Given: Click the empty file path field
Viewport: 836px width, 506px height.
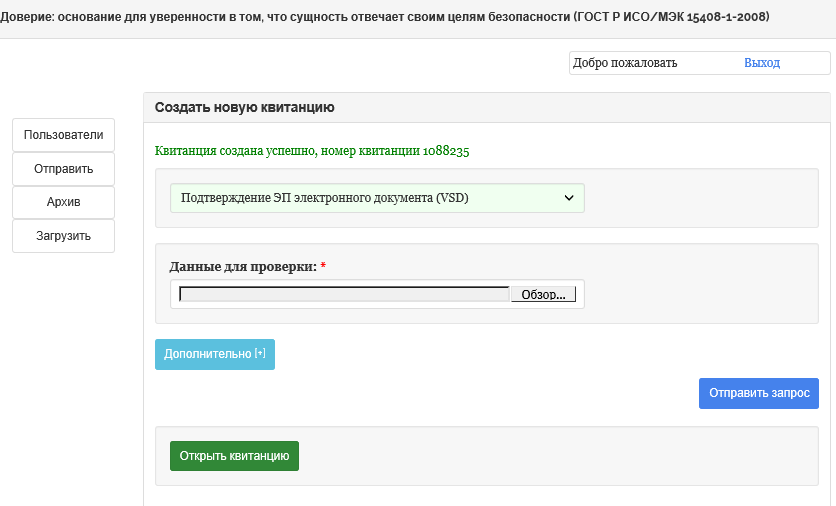Looking at the screenshot, I should [x=344, y=294].
